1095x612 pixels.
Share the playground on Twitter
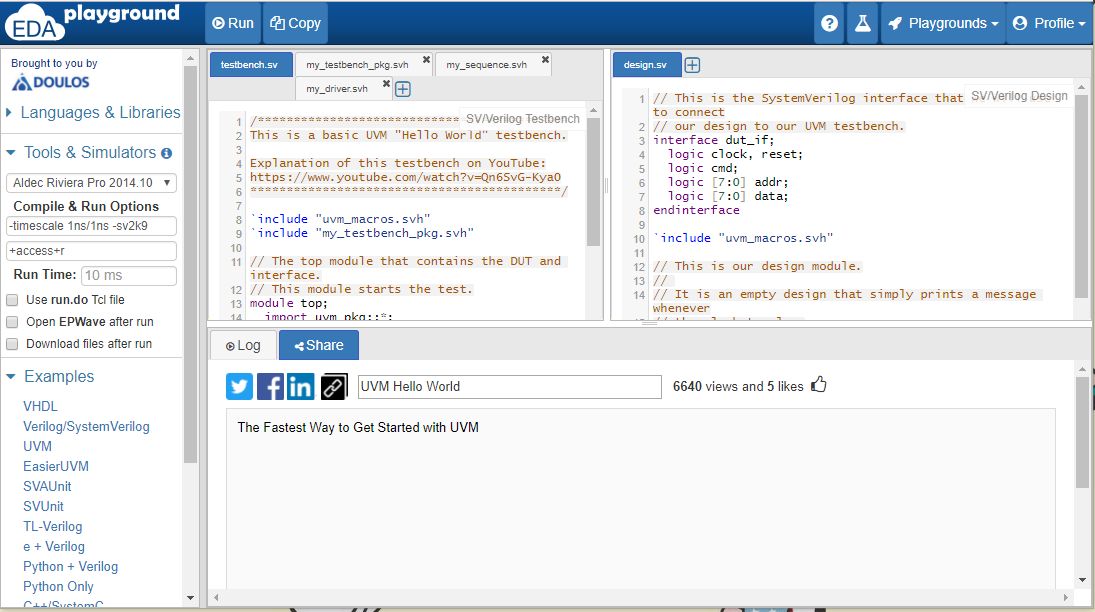tap(238, 386)
